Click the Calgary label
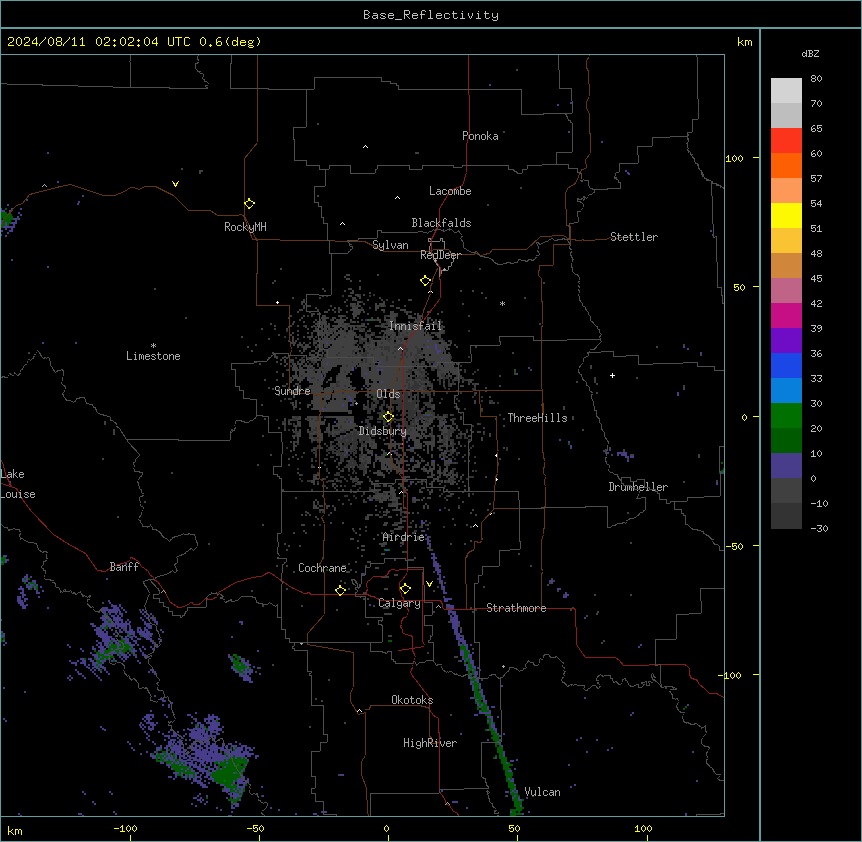Image resolution: width=862 pixels, height=842 pixels. 399,603
